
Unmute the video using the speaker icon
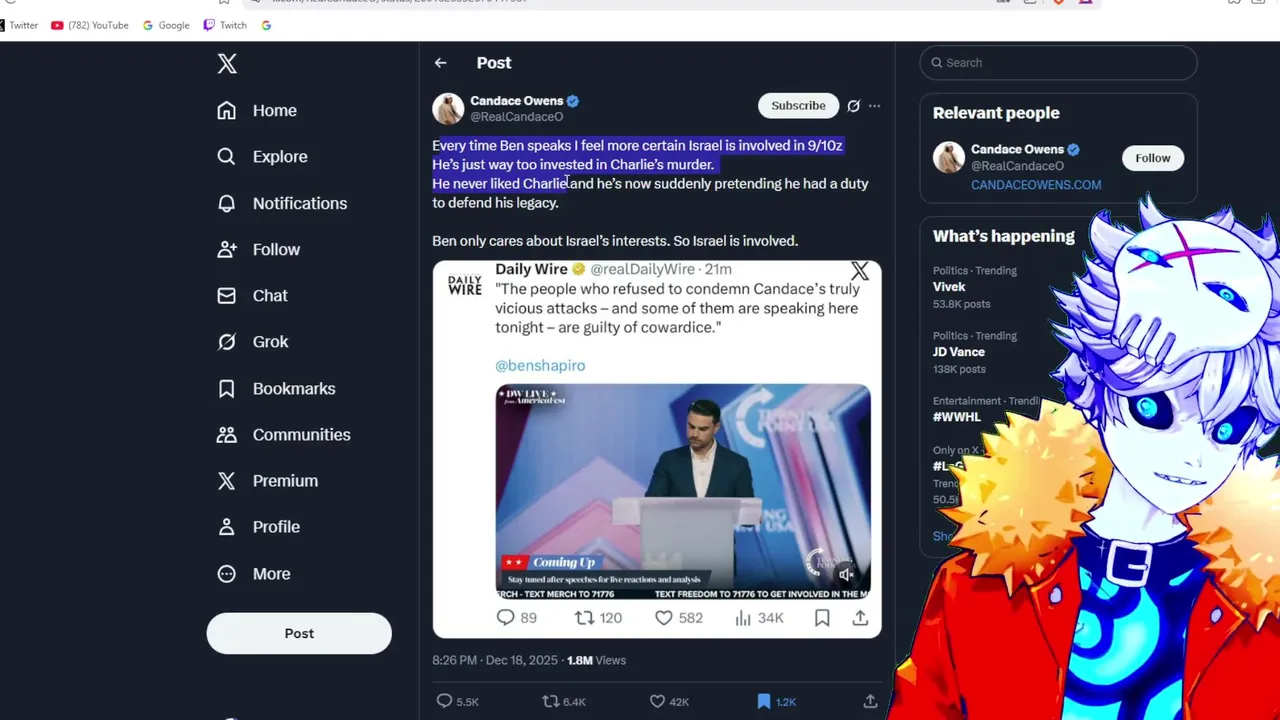pos(846,574)
